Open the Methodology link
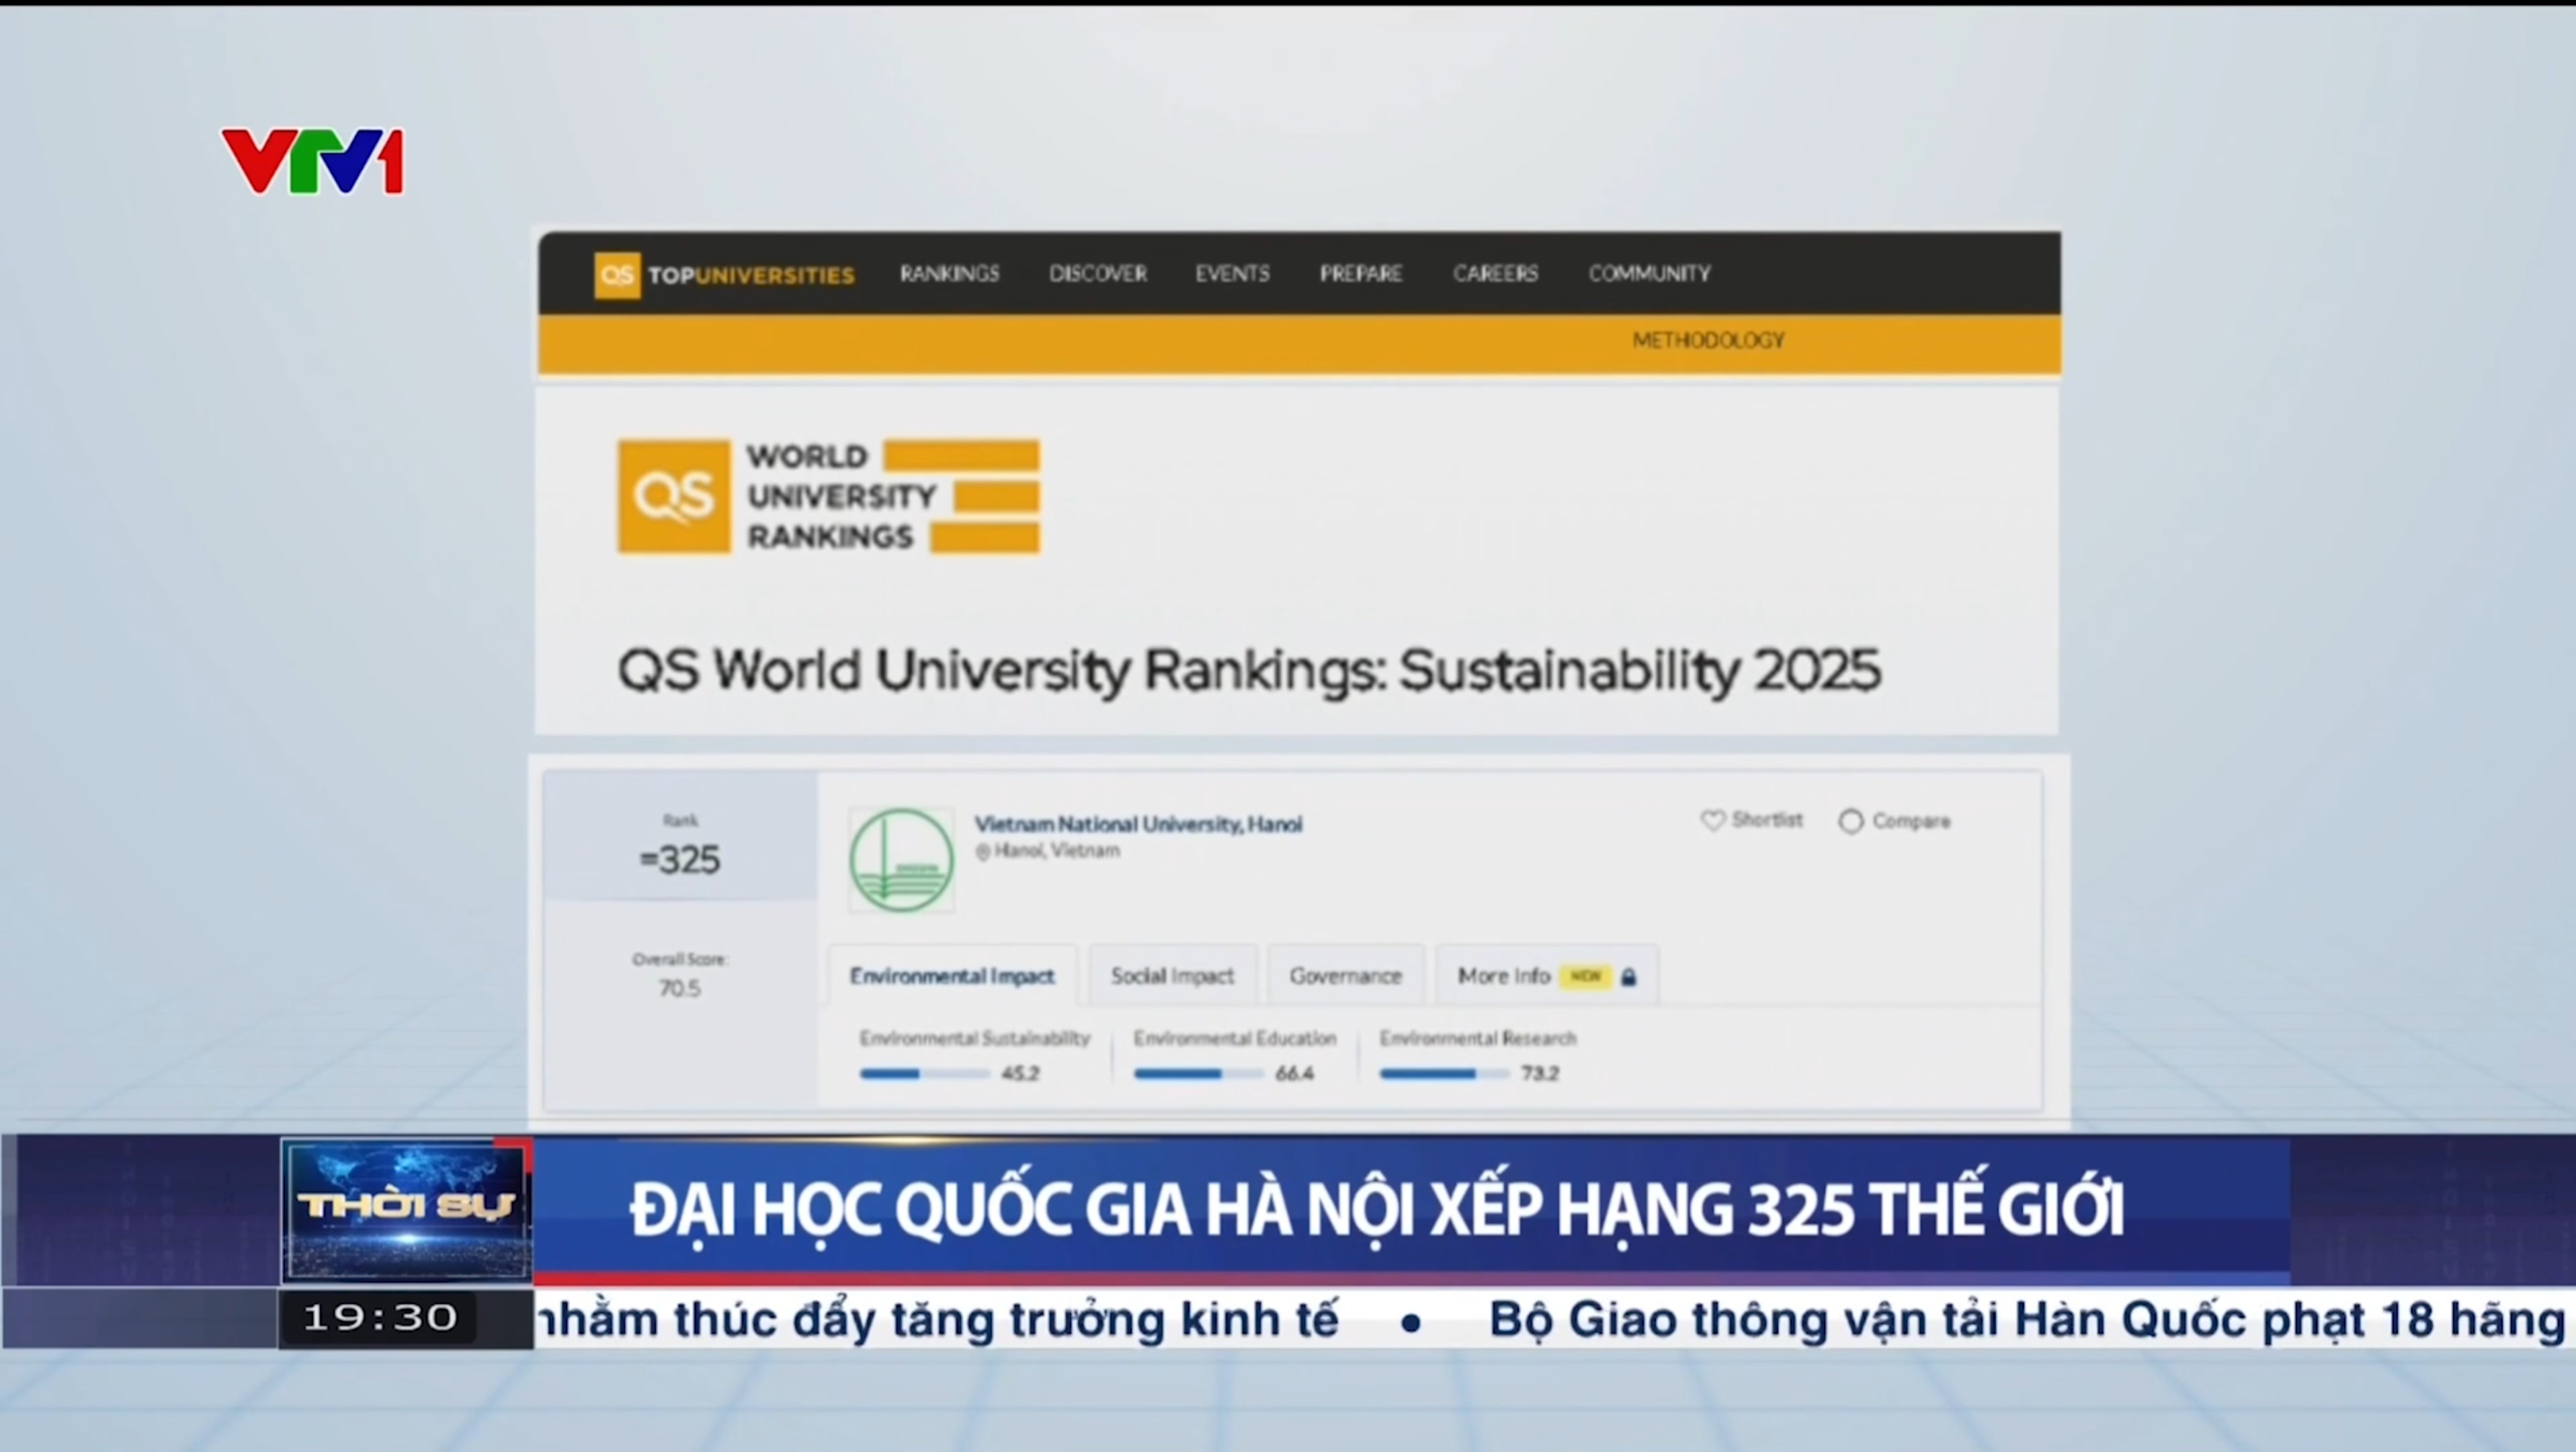 pyautogui.click(x=1708, y=341)
